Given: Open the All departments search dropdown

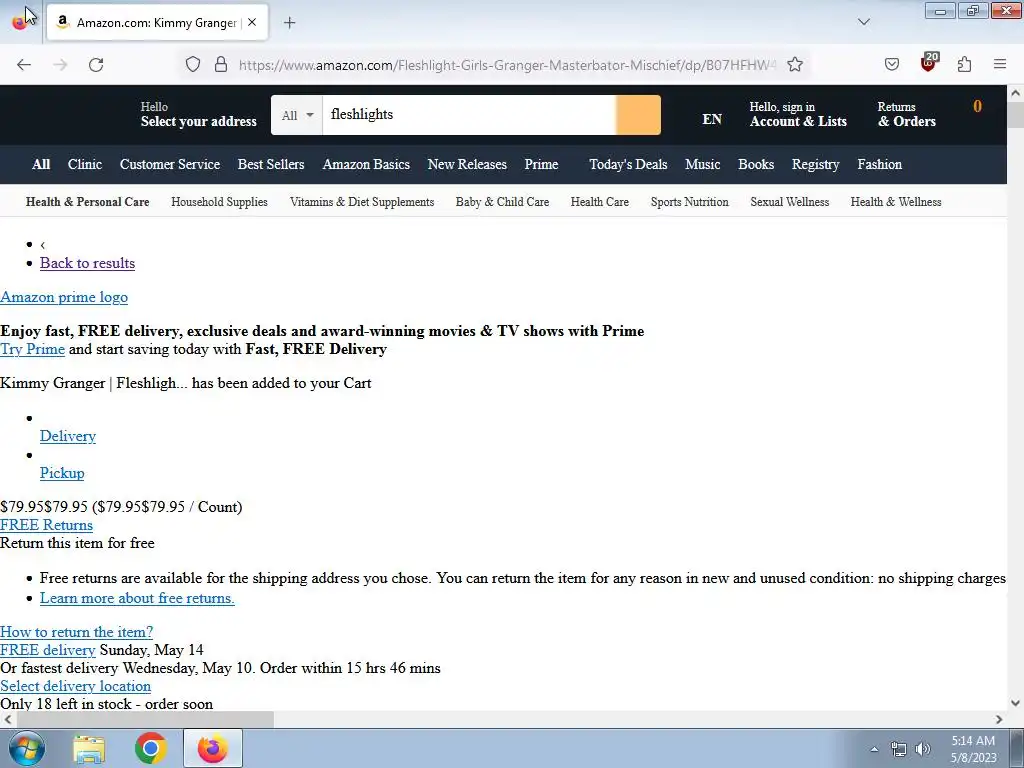Looking at the screenshot, I should click(297, 115).
